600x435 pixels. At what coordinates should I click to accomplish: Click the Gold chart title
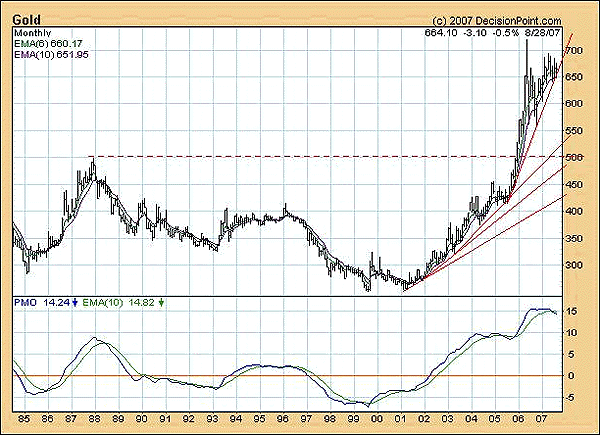coord(27,19)
